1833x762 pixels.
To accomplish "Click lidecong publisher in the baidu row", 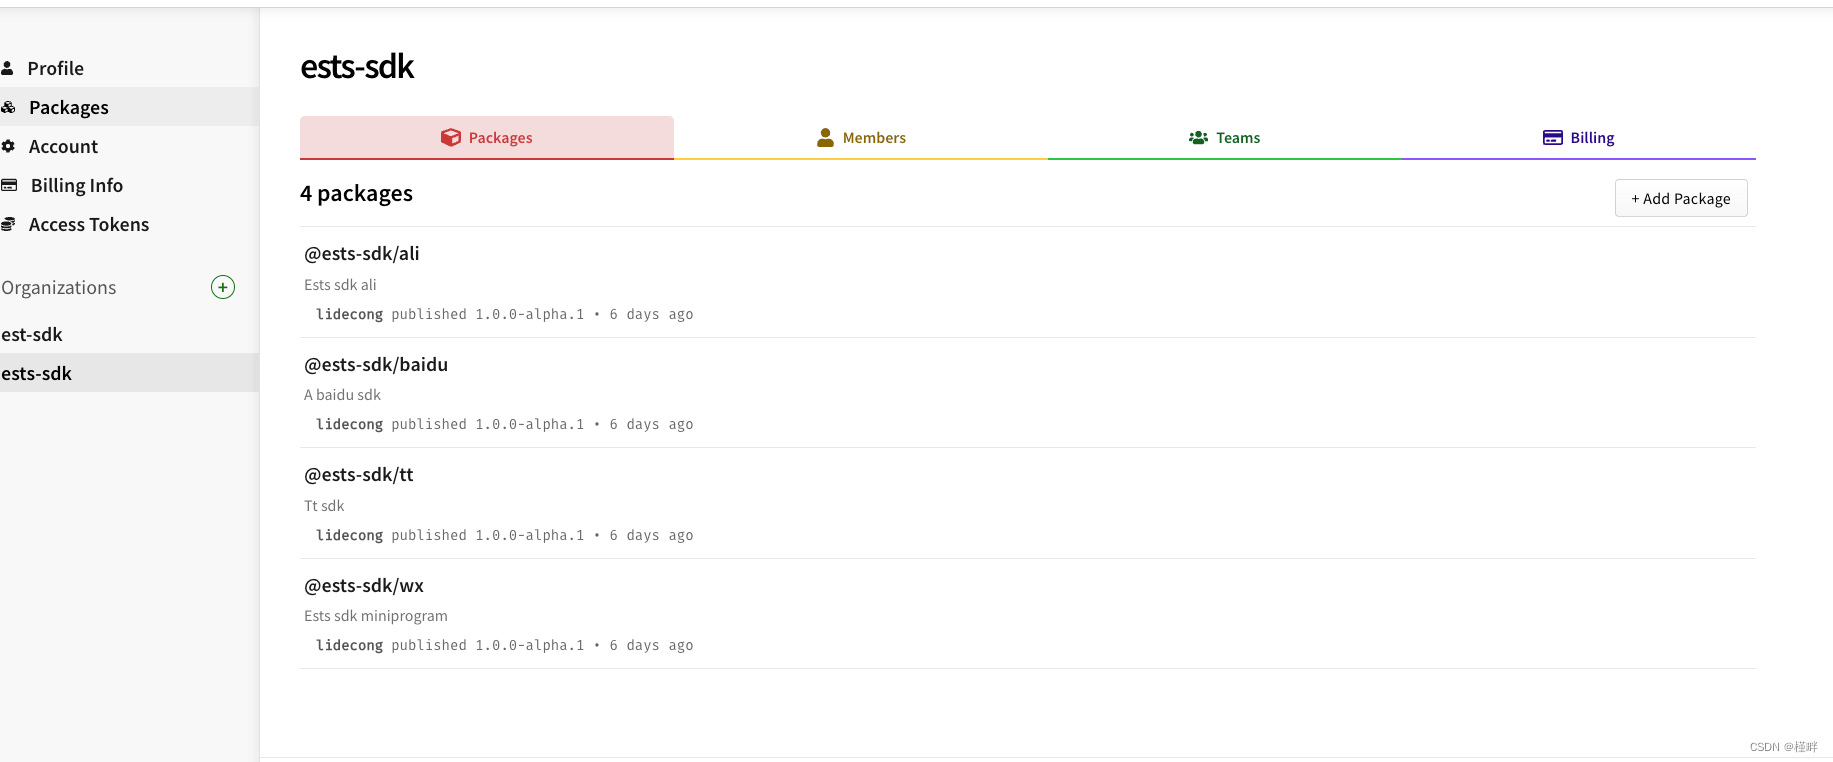I will [350, 424].
